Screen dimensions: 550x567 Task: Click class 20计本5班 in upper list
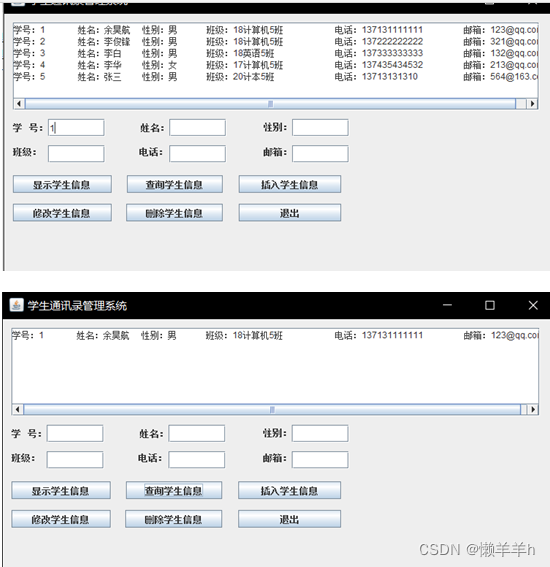[x=253, y=77]
